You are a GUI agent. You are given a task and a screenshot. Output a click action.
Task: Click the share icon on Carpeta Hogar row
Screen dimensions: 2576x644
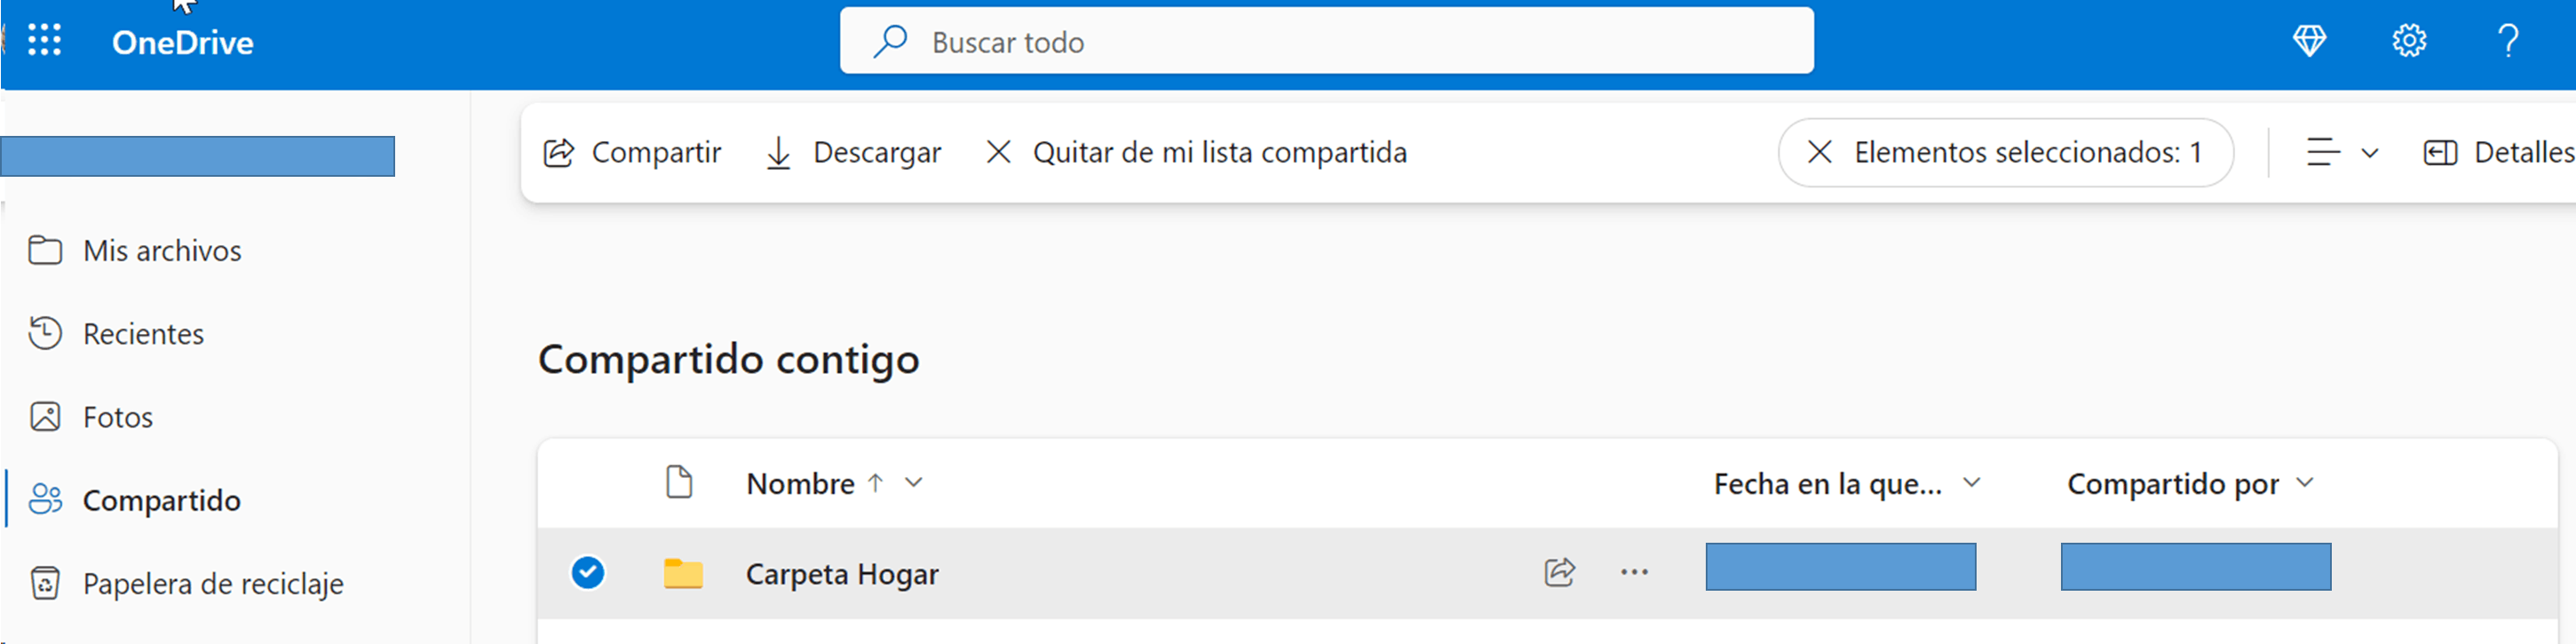click(1559, 573)
